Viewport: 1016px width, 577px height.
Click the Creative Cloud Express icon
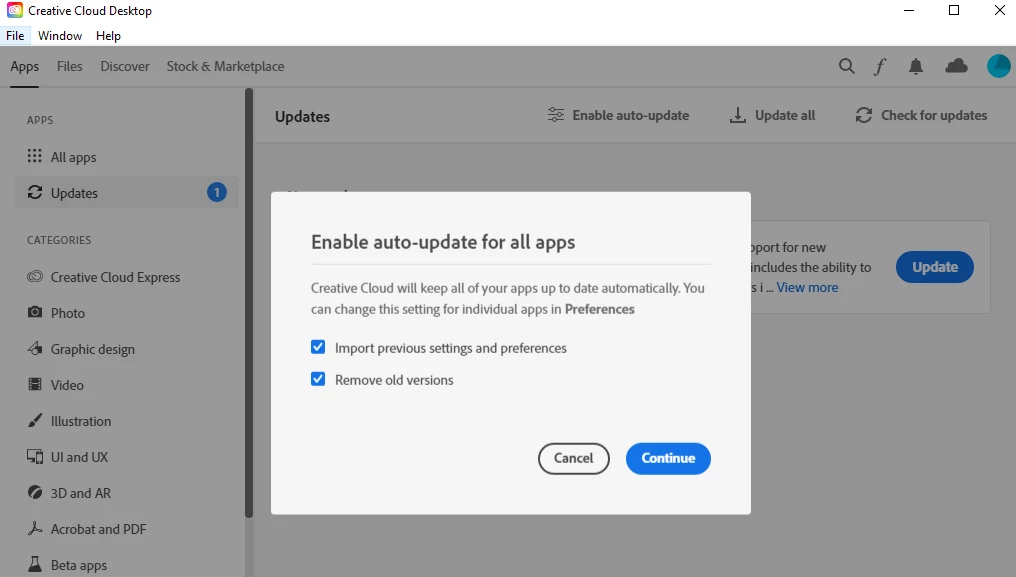click(34, 277)
